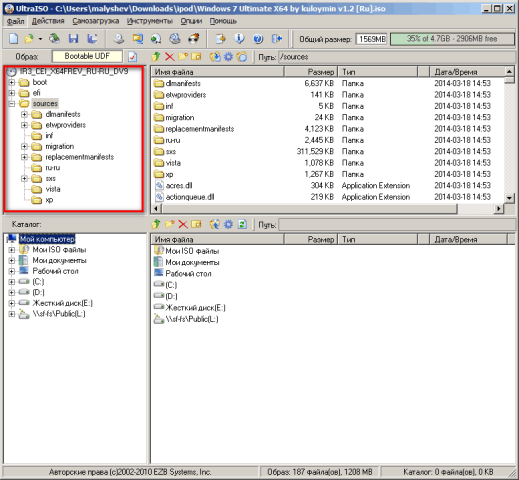The height and width of the screenshot is (480, 519).
Task: Click horizontal scrollbar of image file list
Action: click(309, 209)
